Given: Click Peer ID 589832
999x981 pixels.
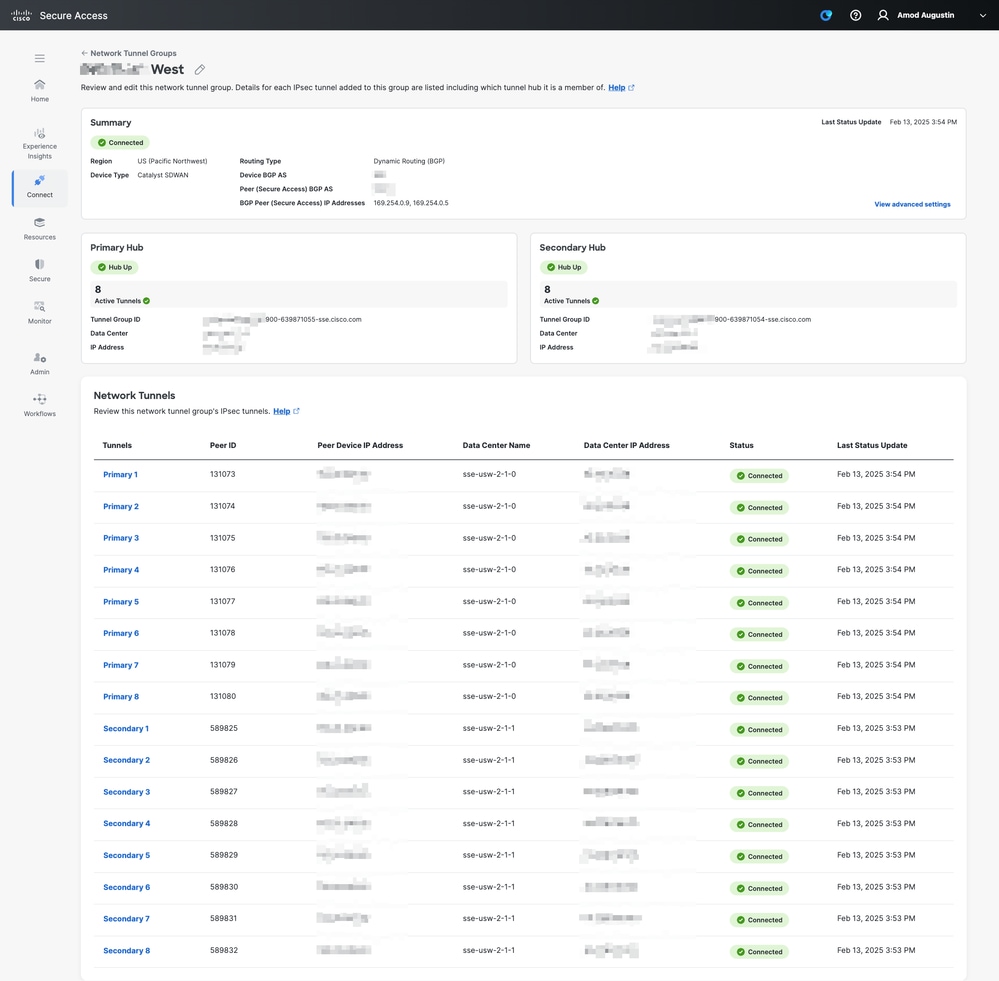Looking at the screenshot, I should pos(224,950).
